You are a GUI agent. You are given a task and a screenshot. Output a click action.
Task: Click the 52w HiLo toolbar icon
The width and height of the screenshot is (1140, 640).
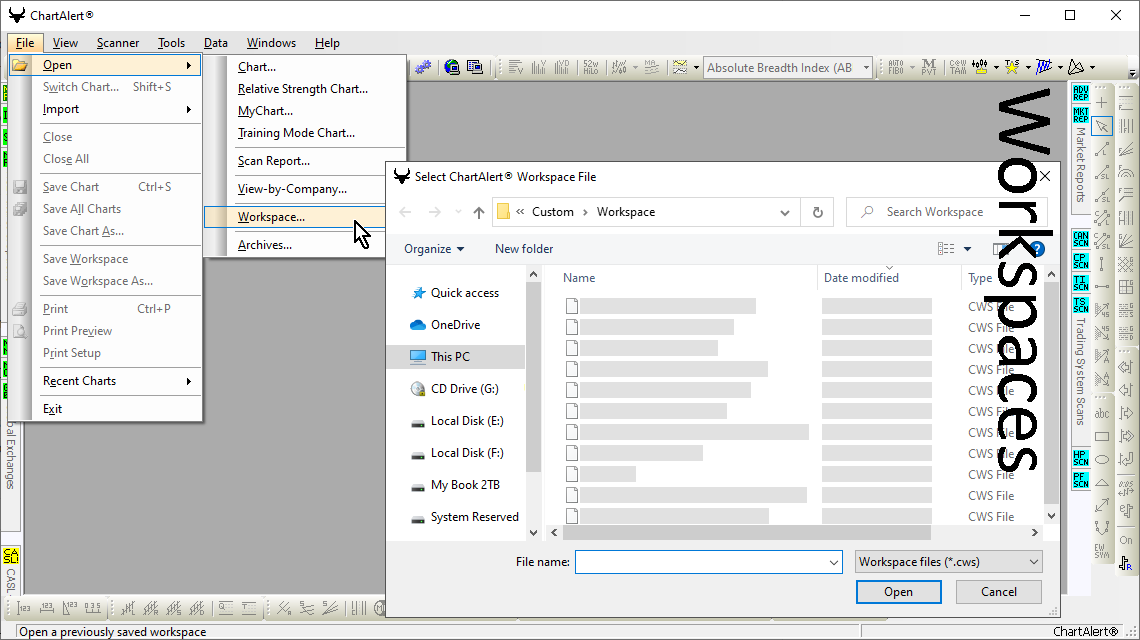(590, 68)
